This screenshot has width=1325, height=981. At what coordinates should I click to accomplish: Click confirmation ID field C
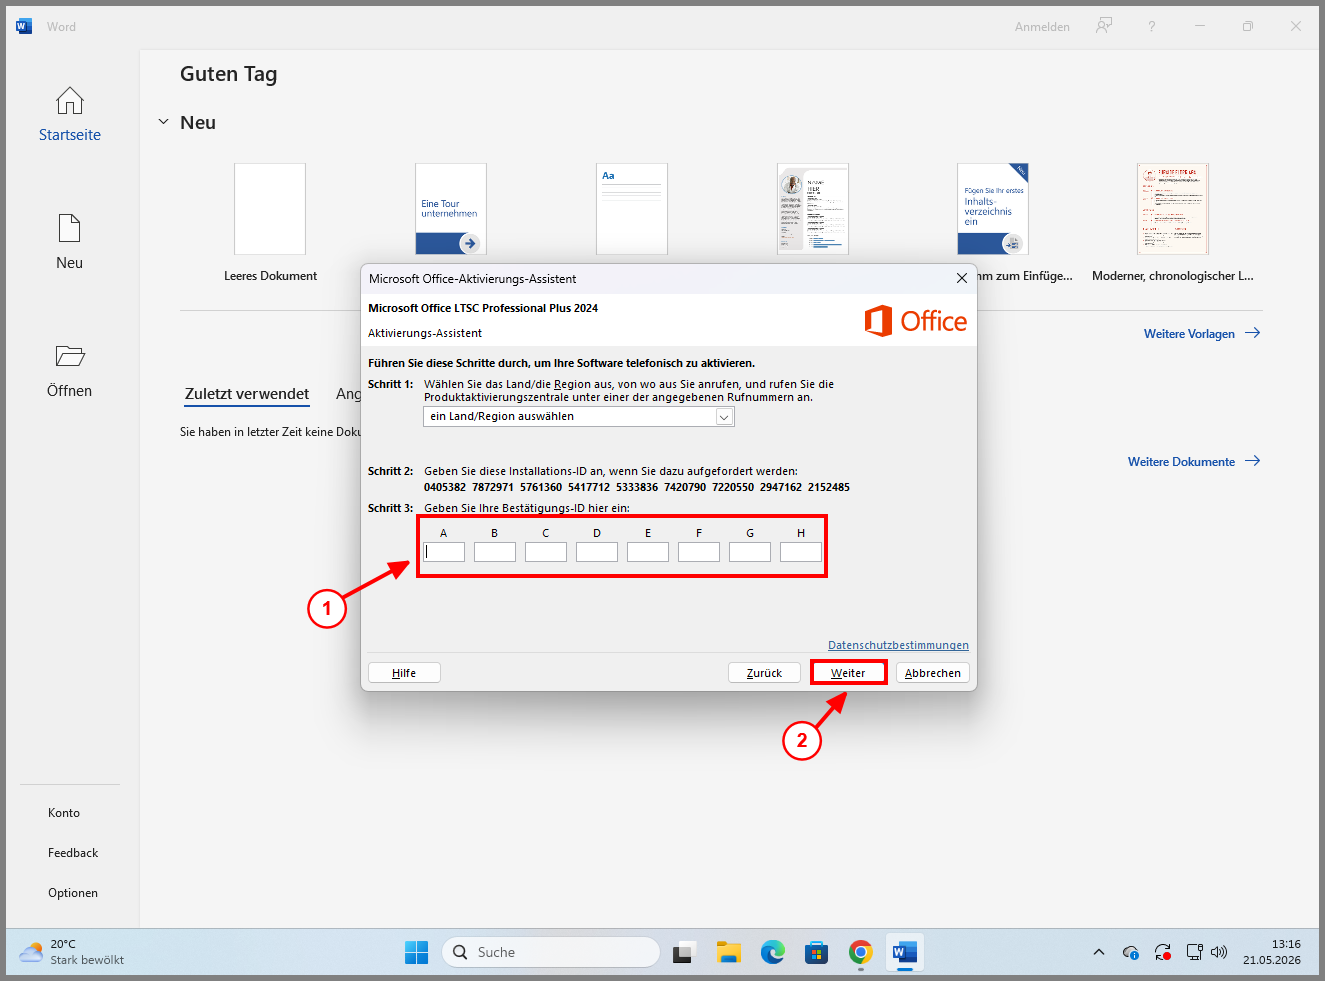pyautogui.click(x=546, y=552)
